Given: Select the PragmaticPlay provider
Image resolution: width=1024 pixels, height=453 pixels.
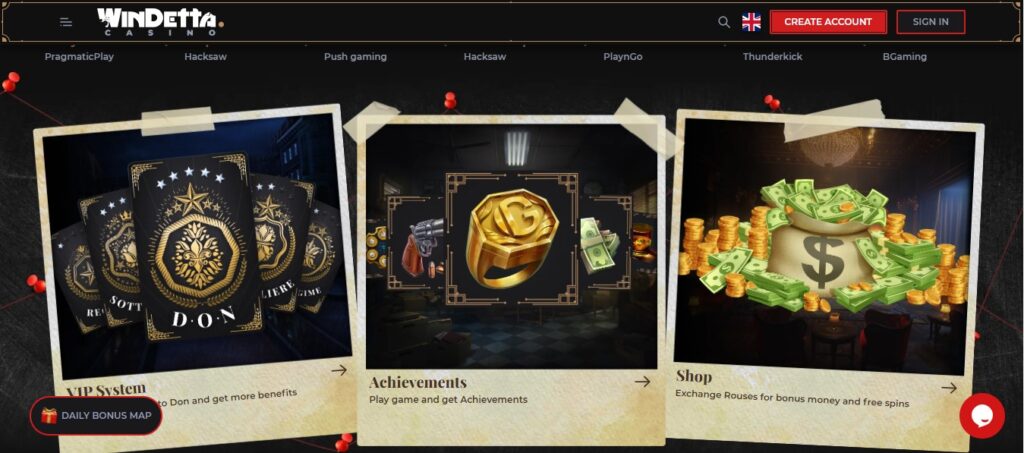Looking at the screenshot, I should coord(79,57).
